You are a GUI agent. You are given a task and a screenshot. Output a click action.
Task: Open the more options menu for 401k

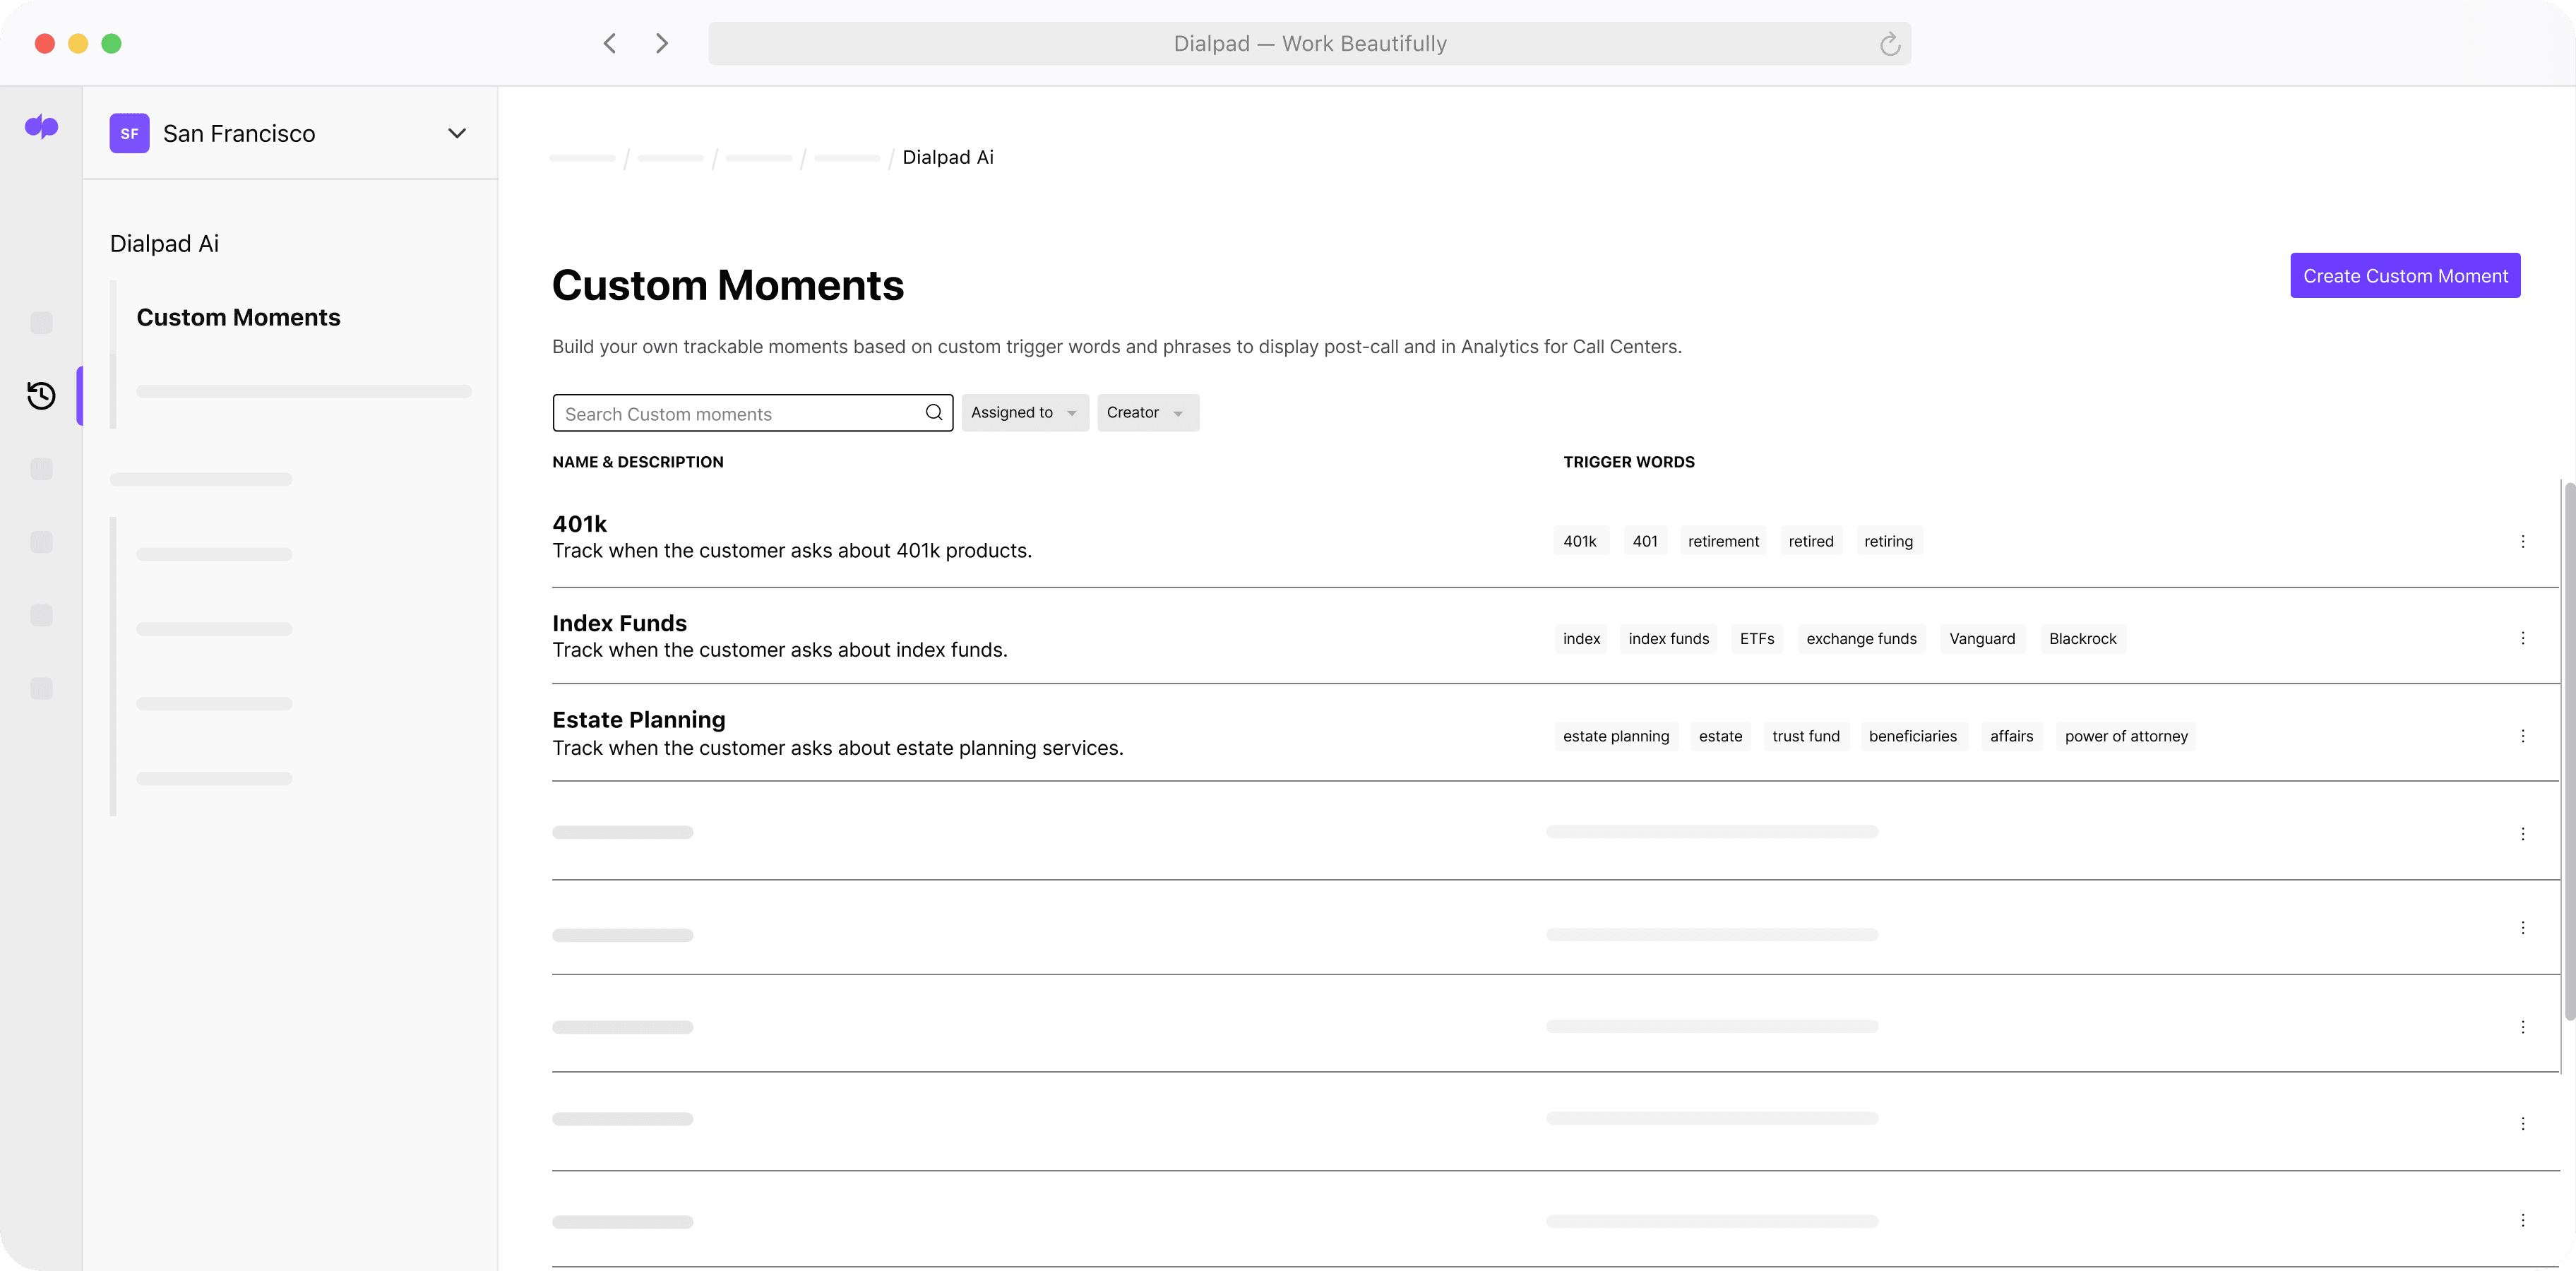tap(2522, 541)
